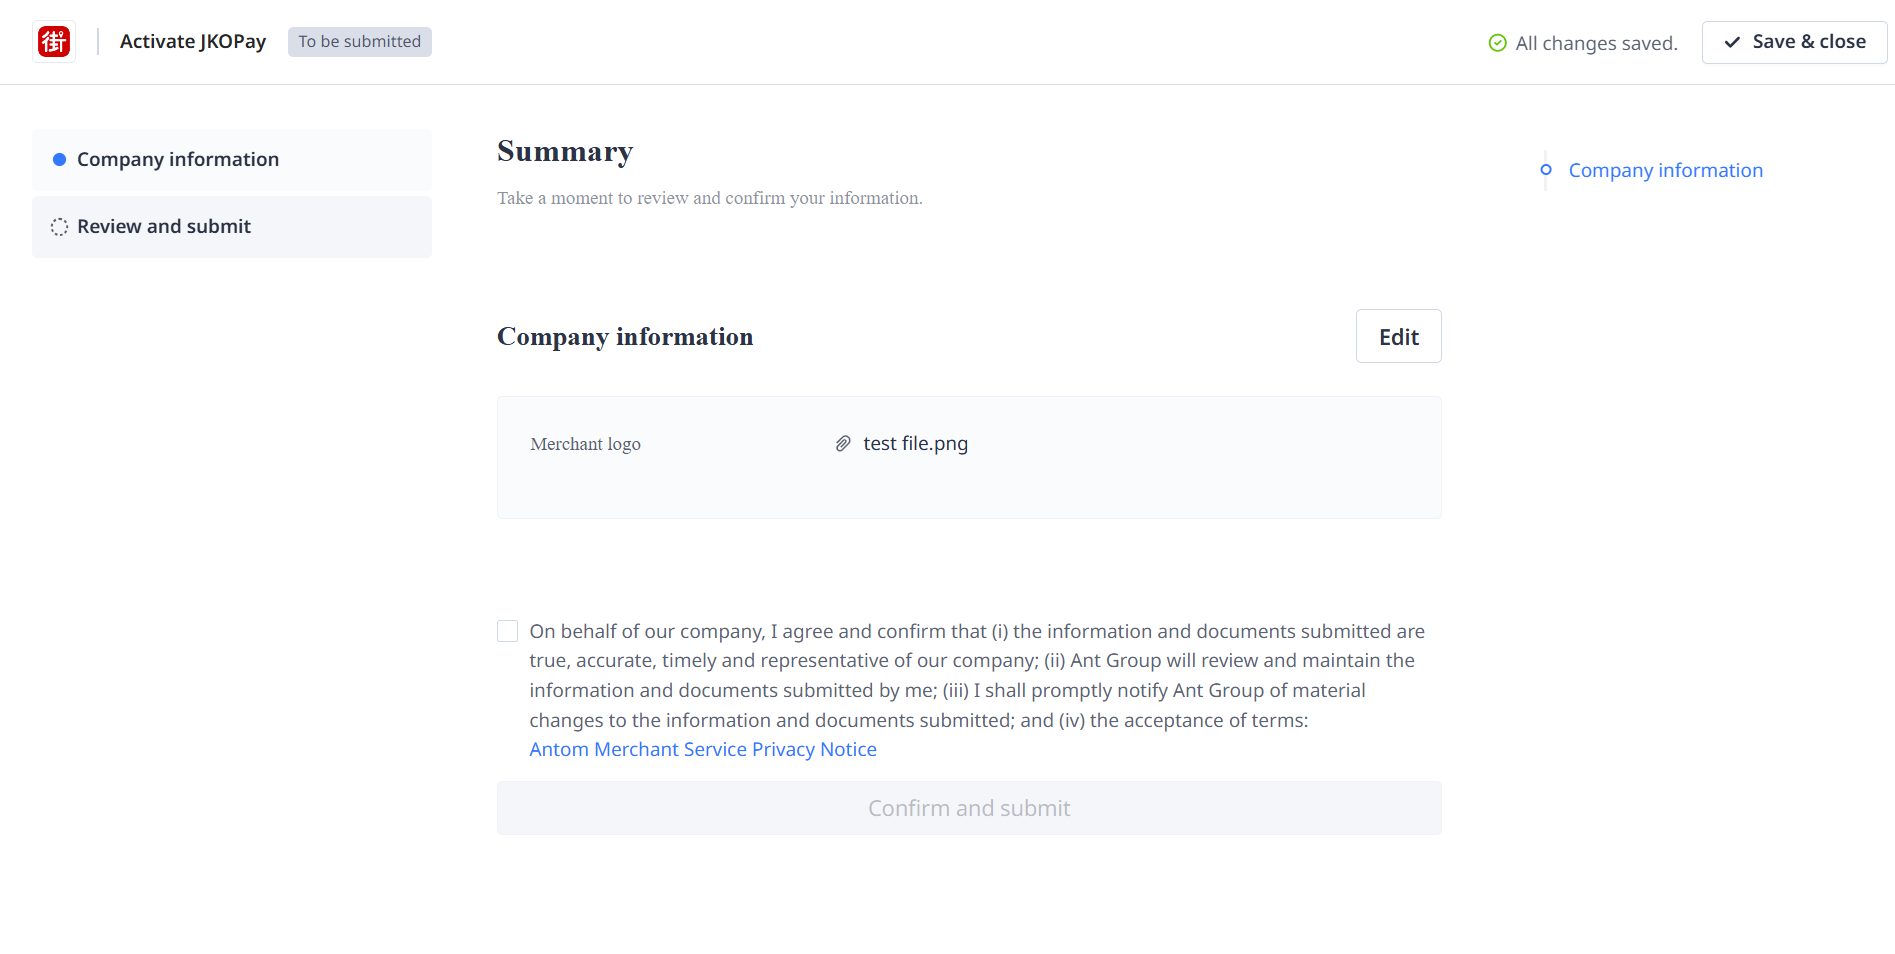Screen dimensions: 1895x954
Task: Go to the Review and submit step
Action: 164,227
